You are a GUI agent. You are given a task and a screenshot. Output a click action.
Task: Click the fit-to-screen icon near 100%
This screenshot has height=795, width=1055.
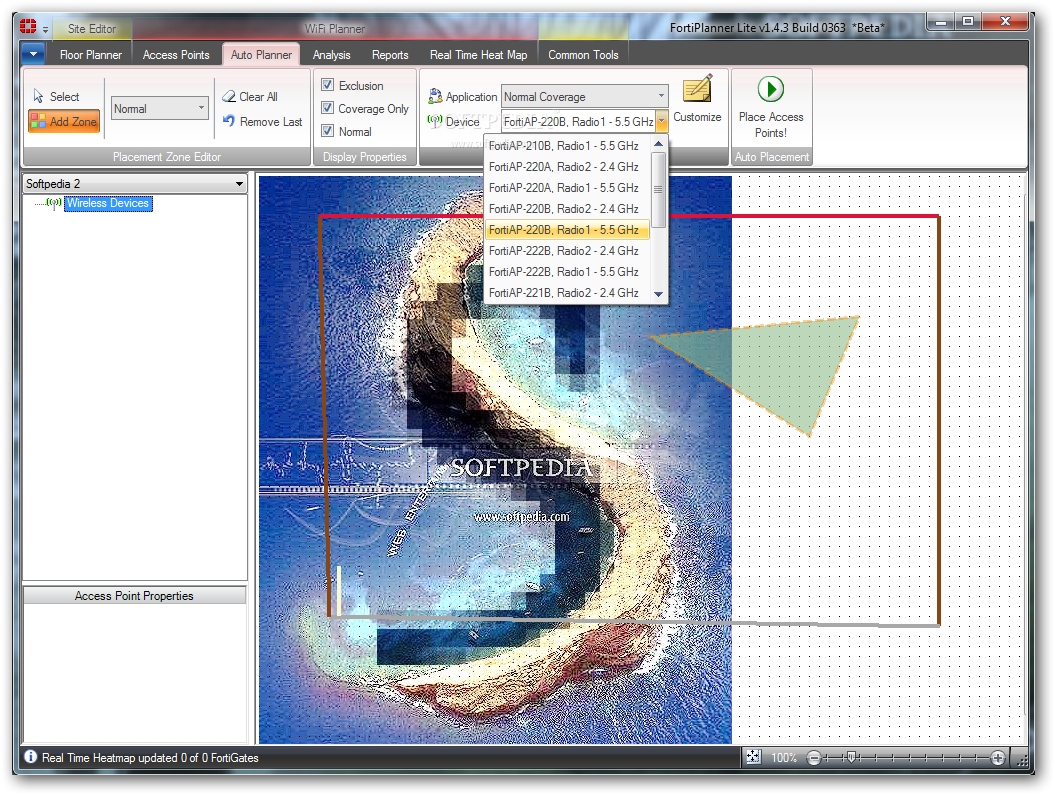tap(754, 757)
